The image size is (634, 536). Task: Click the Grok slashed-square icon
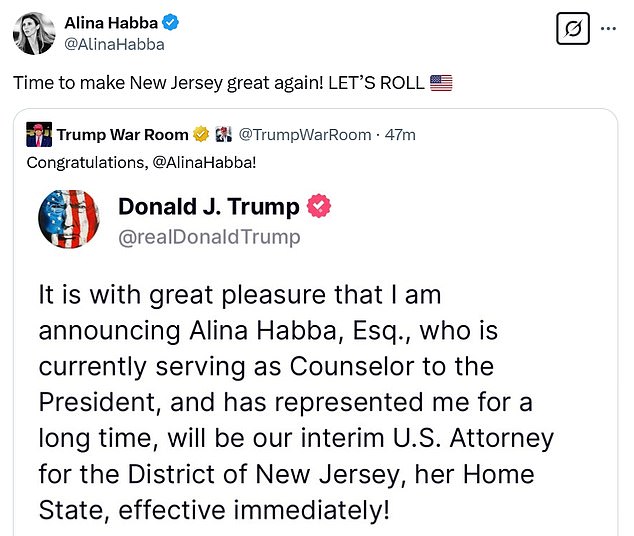[x=572, y=30]
